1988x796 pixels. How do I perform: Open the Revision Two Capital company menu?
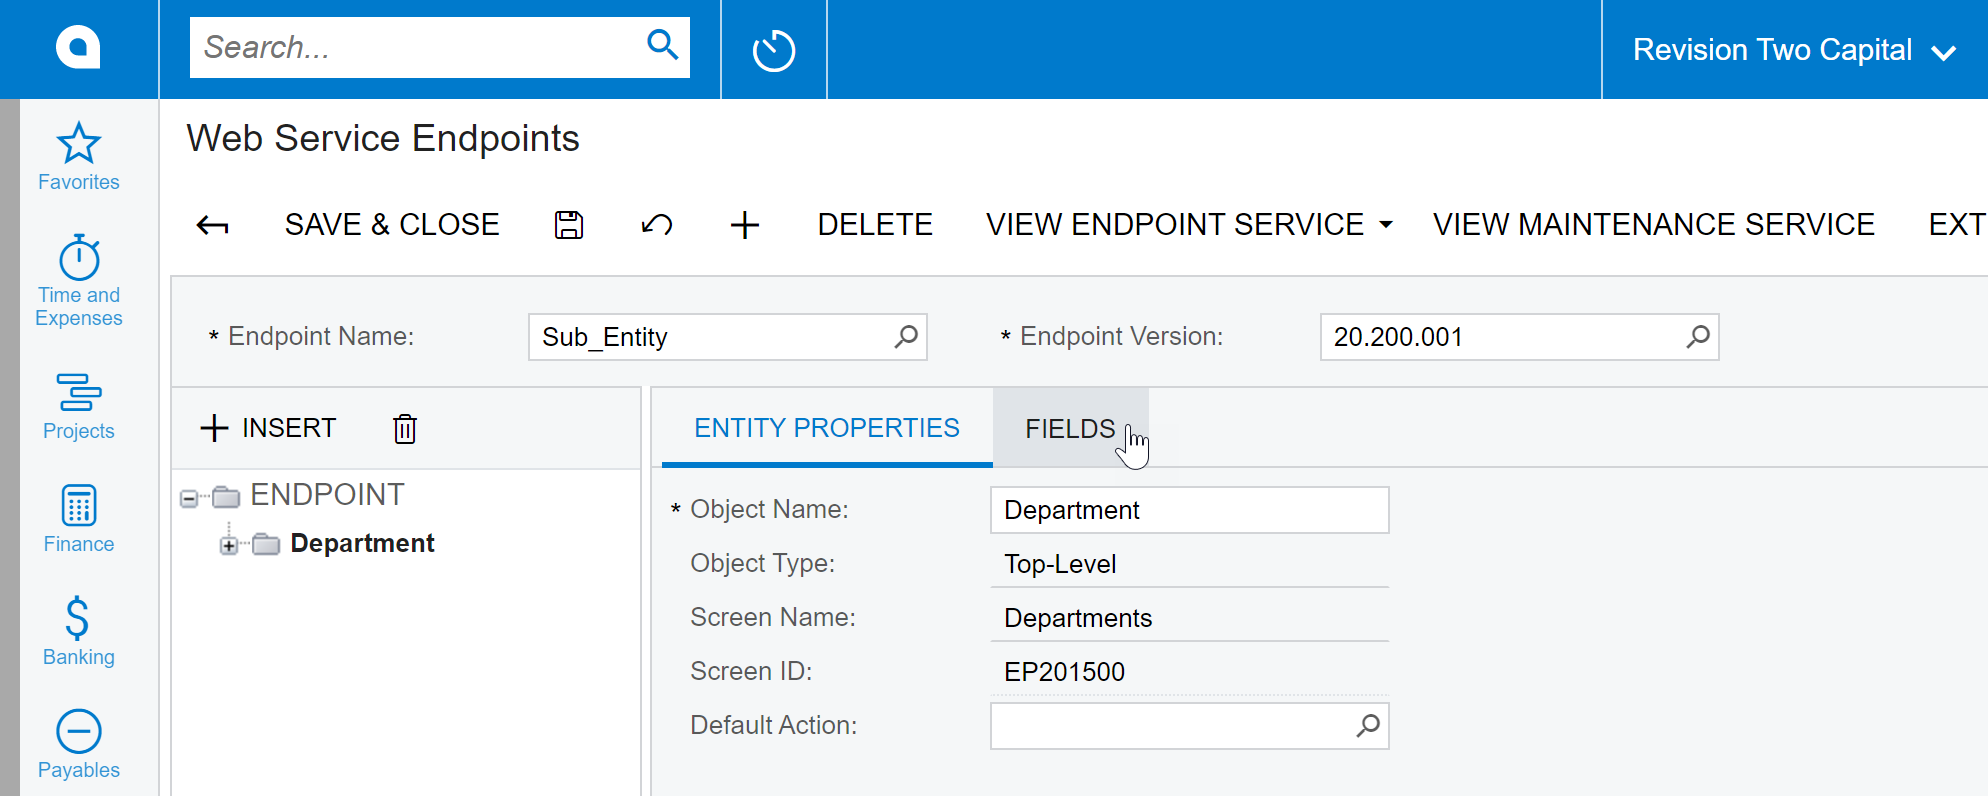point(1794,50)
